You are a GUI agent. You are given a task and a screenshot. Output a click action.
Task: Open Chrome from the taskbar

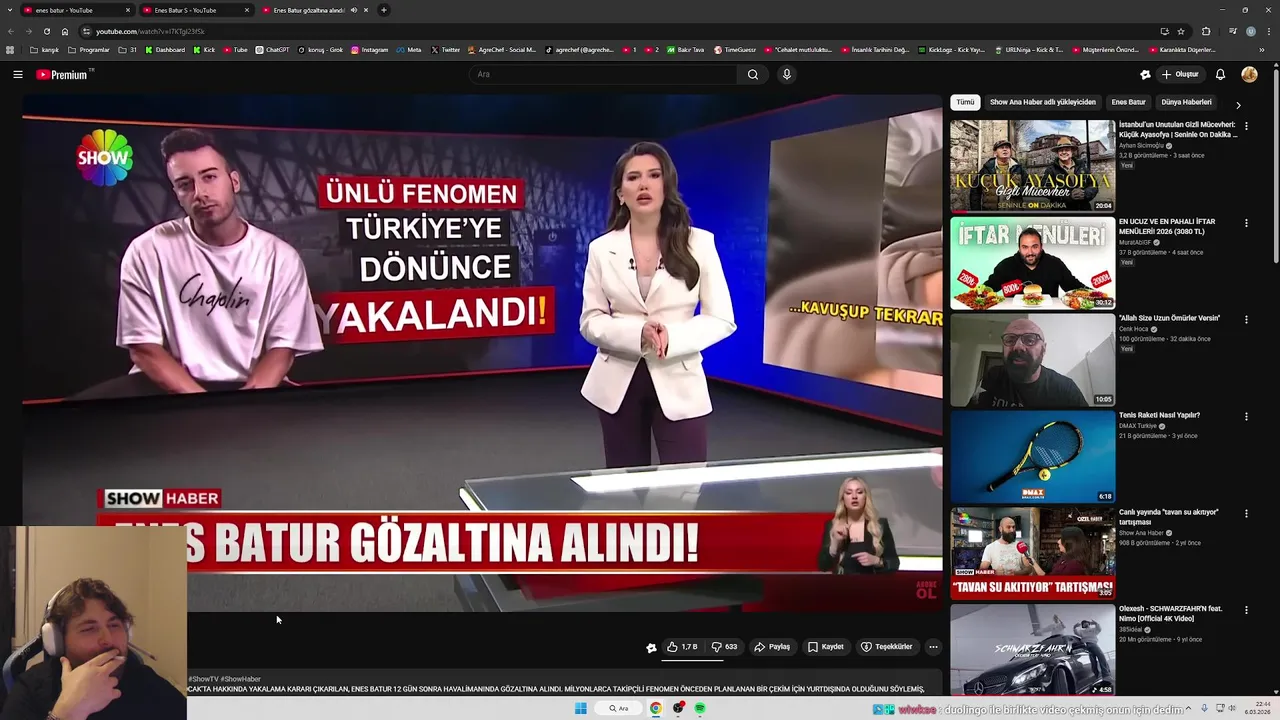pos(656,708)
